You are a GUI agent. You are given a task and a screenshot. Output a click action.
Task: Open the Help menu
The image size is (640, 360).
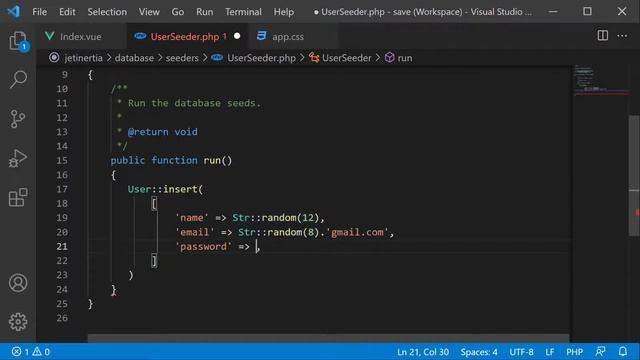[284, 12]
